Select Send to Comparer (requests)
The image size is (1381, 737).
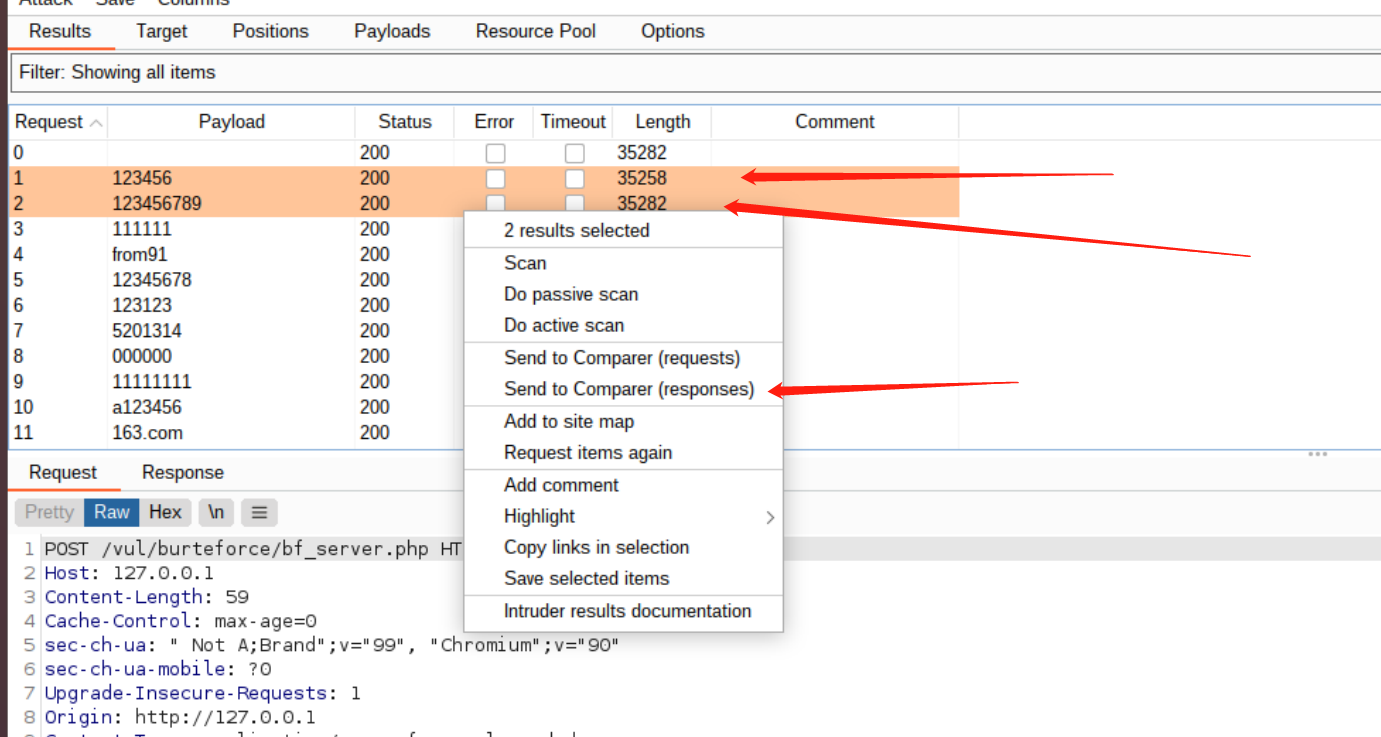(623, 358)
